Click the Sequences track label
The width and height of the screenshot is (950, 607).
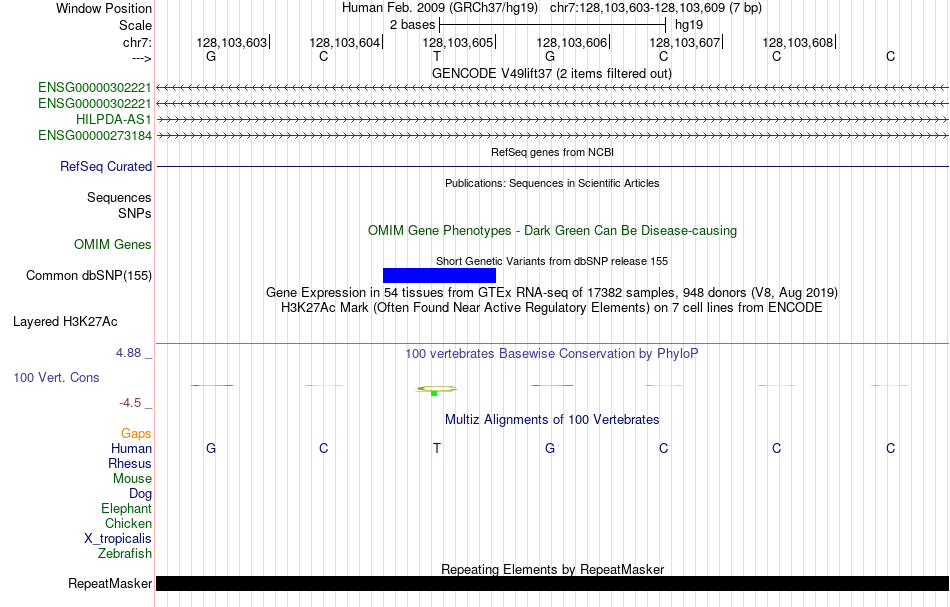point(119,197)
